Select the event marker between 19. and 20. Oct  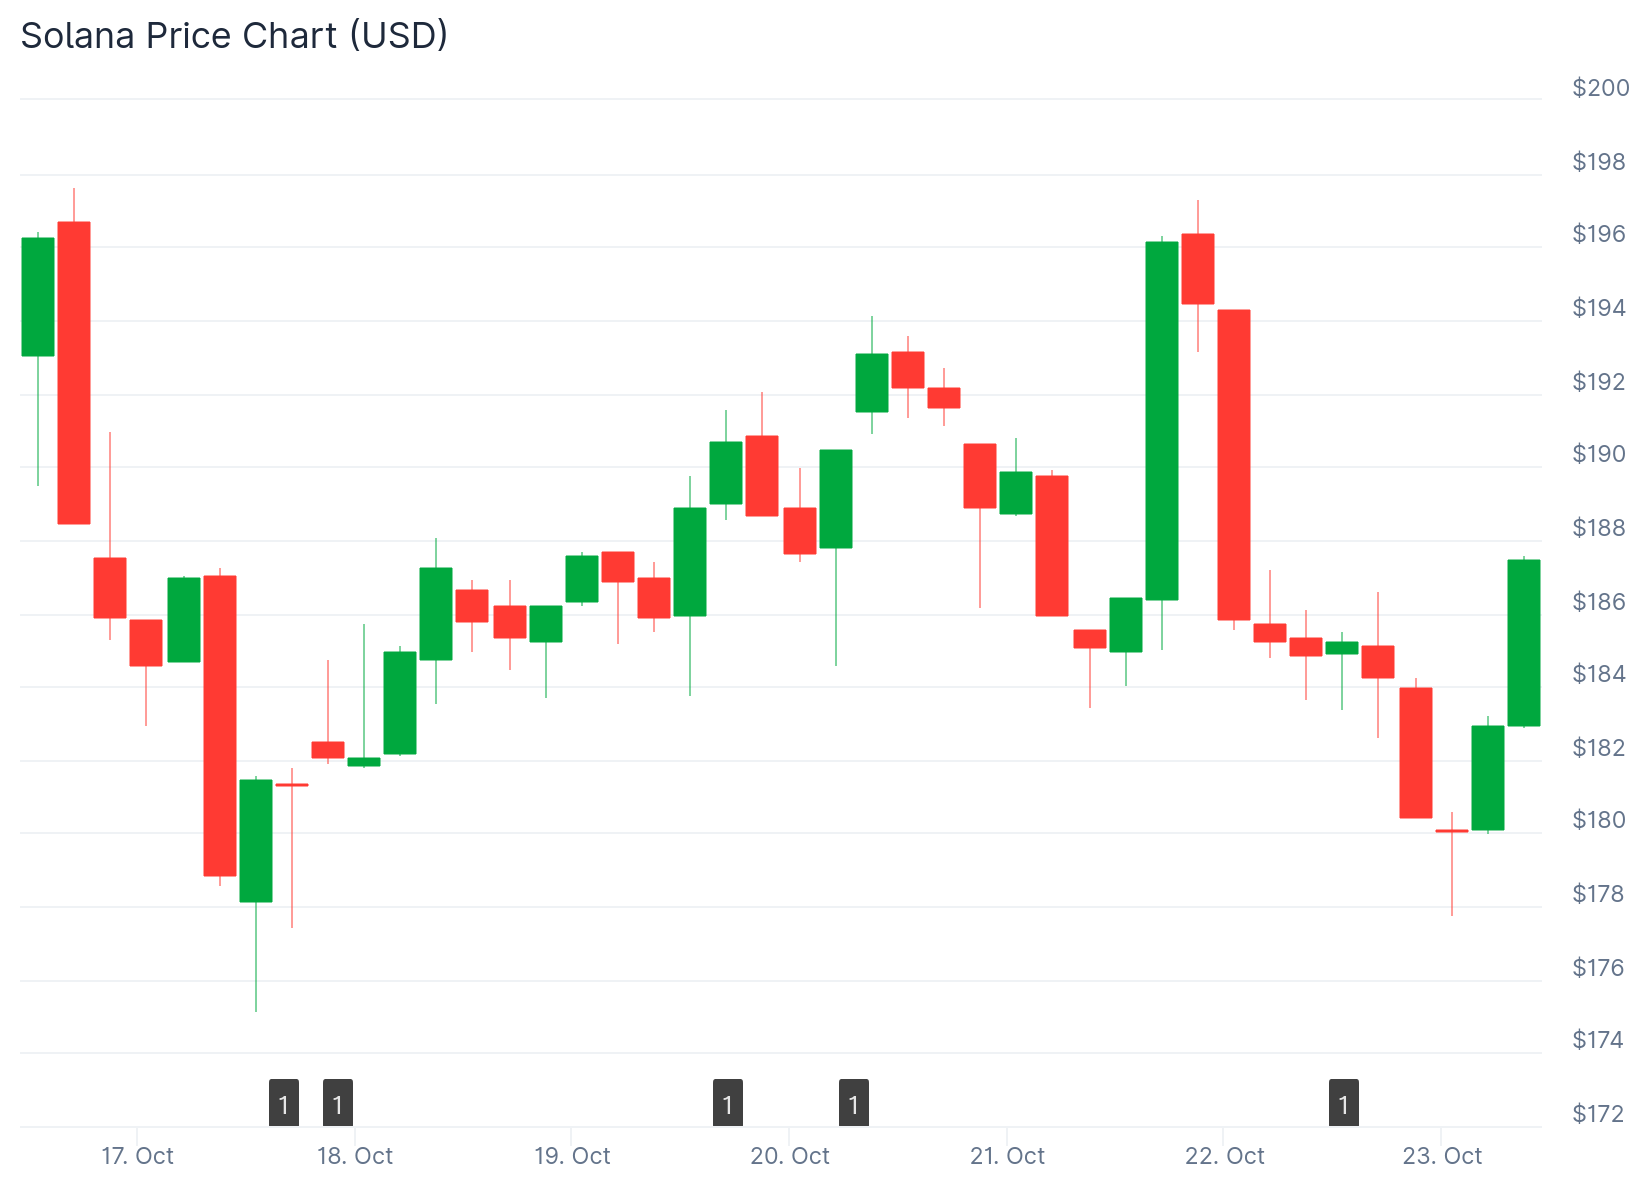pyautogui.click(x=728, y=1103)
